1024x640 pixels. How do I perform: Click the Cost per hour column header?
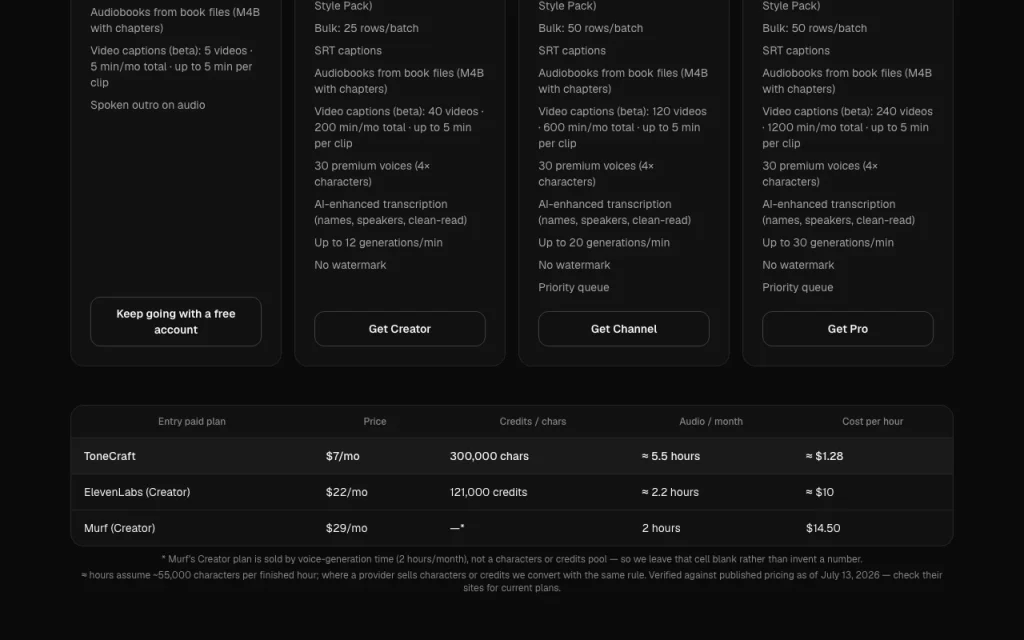pos(872,421)
